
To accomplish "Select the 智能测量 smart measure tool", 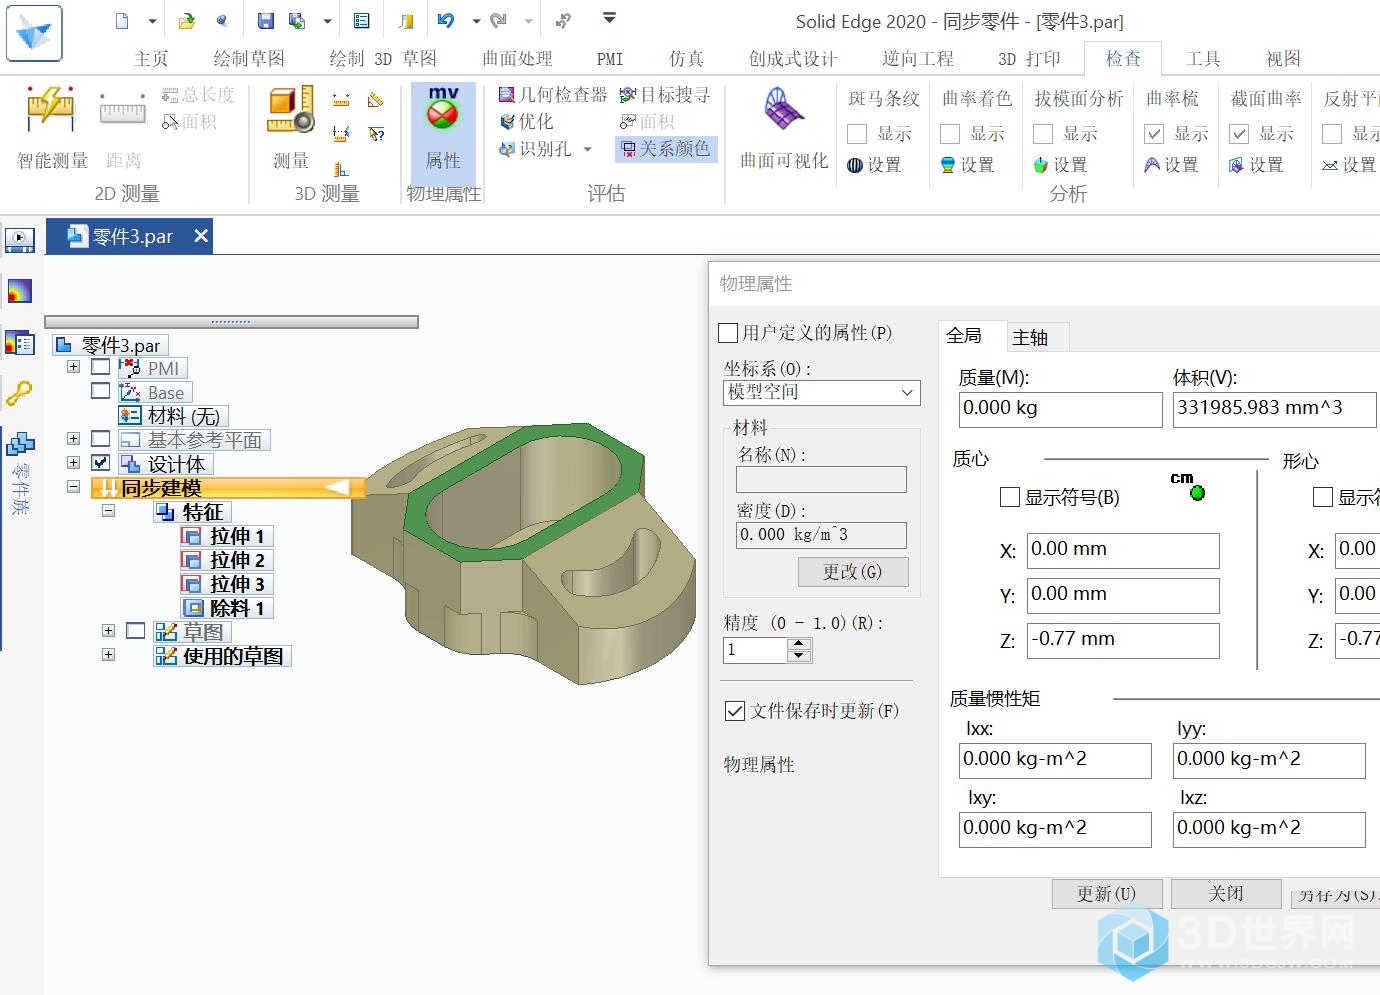I will 52,128.
